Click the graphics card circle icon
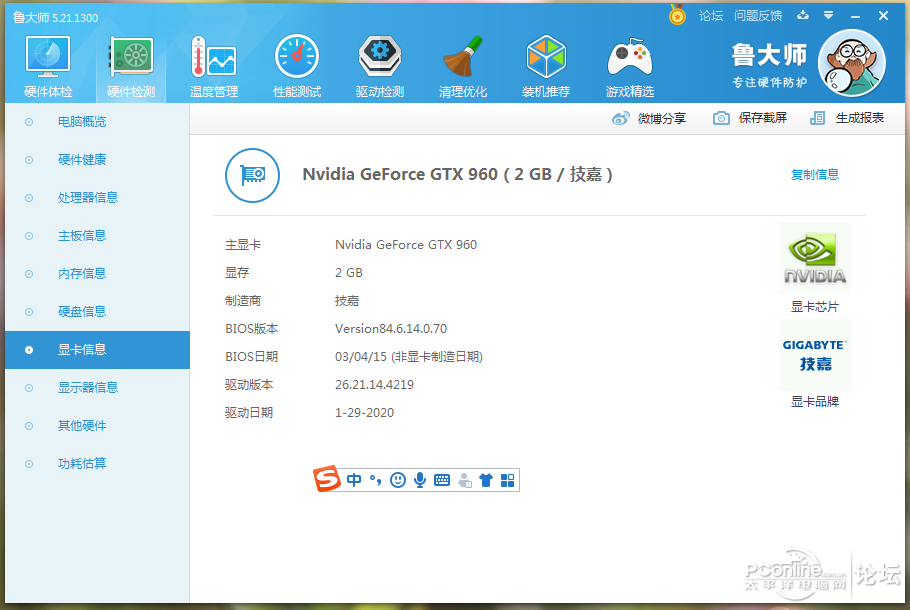Image resolution: width=910 pixels, height=610 pixels. coord(252,175)
